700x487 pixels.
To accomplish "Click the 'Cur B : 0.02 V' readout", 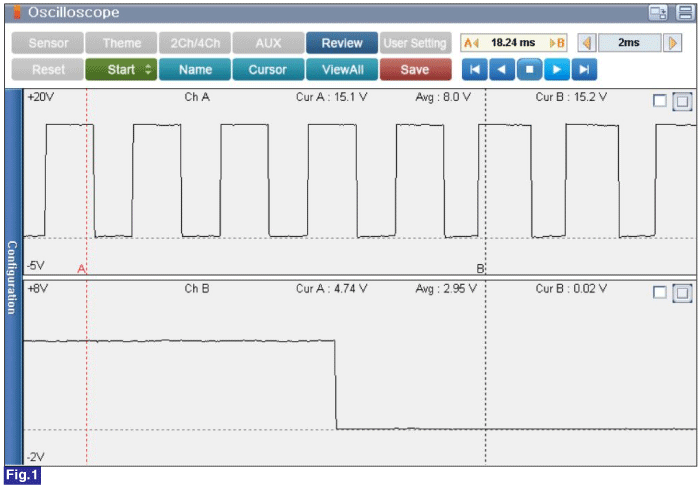I will (571, 289).
